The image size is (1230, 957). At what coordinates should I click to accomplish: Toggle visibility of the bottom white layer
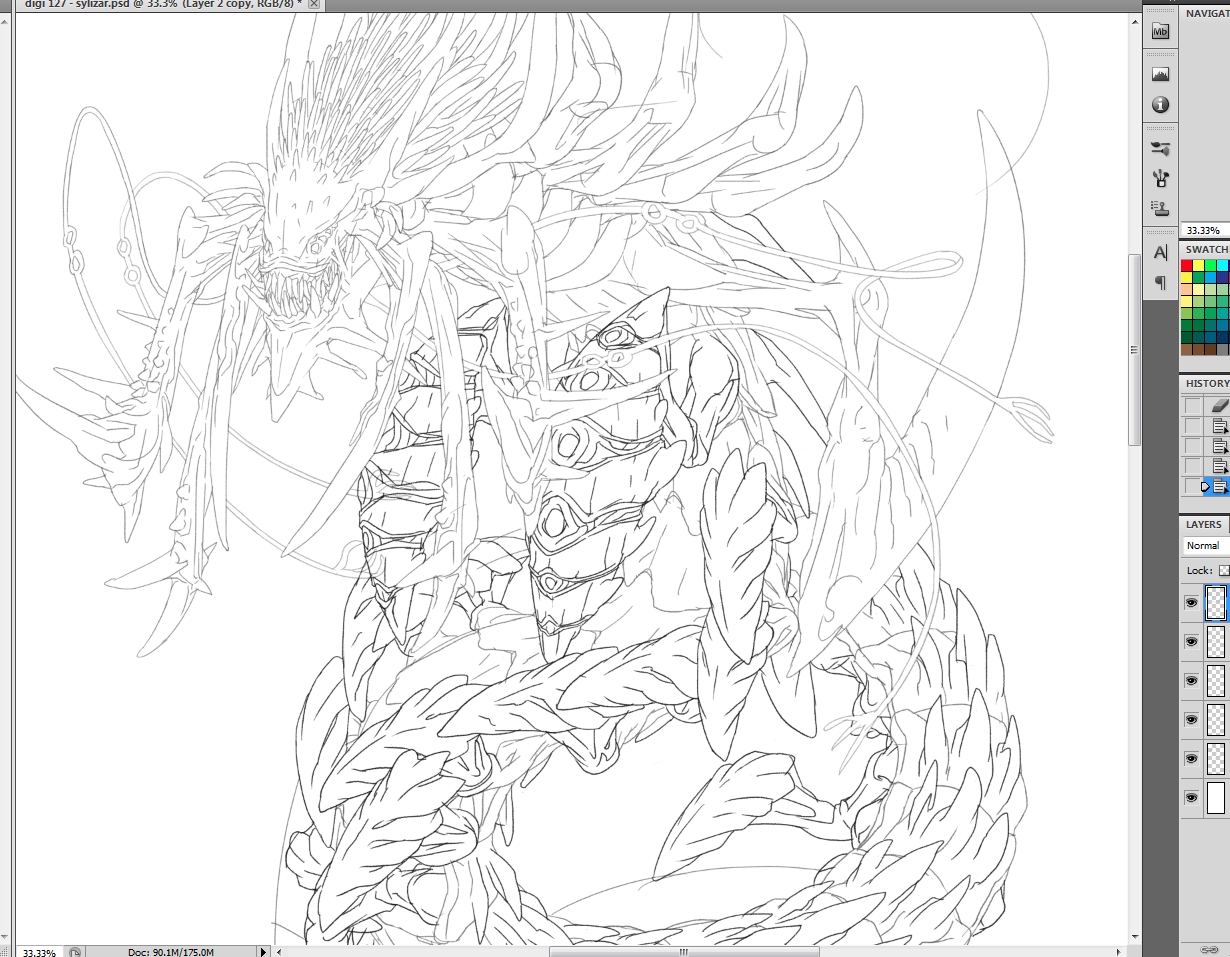[x=1191, y=798]
